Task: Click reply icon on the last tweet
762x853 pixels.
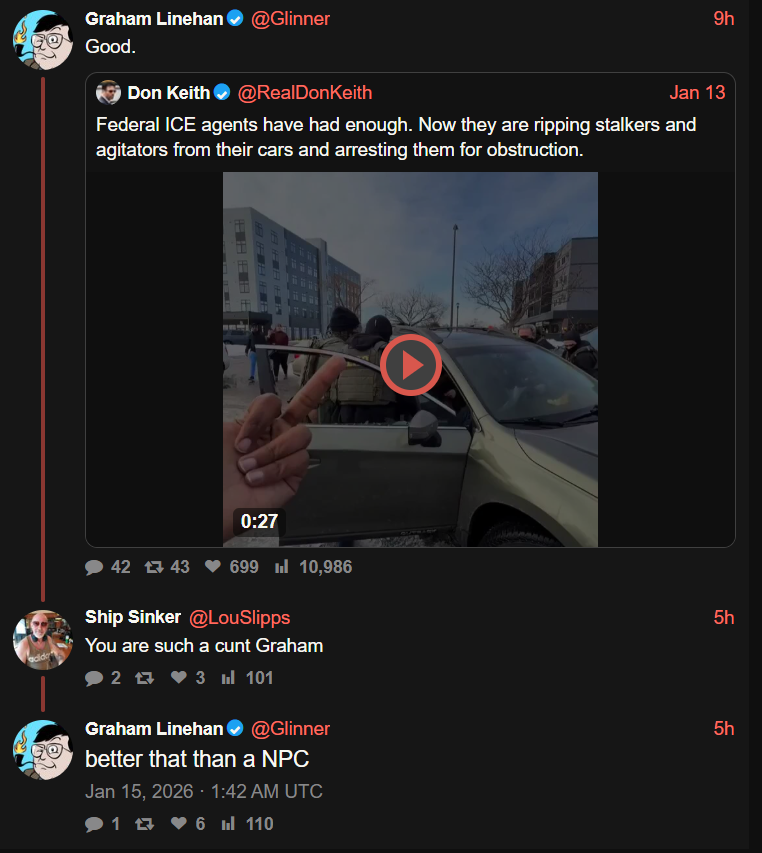Action: [95, 824]
